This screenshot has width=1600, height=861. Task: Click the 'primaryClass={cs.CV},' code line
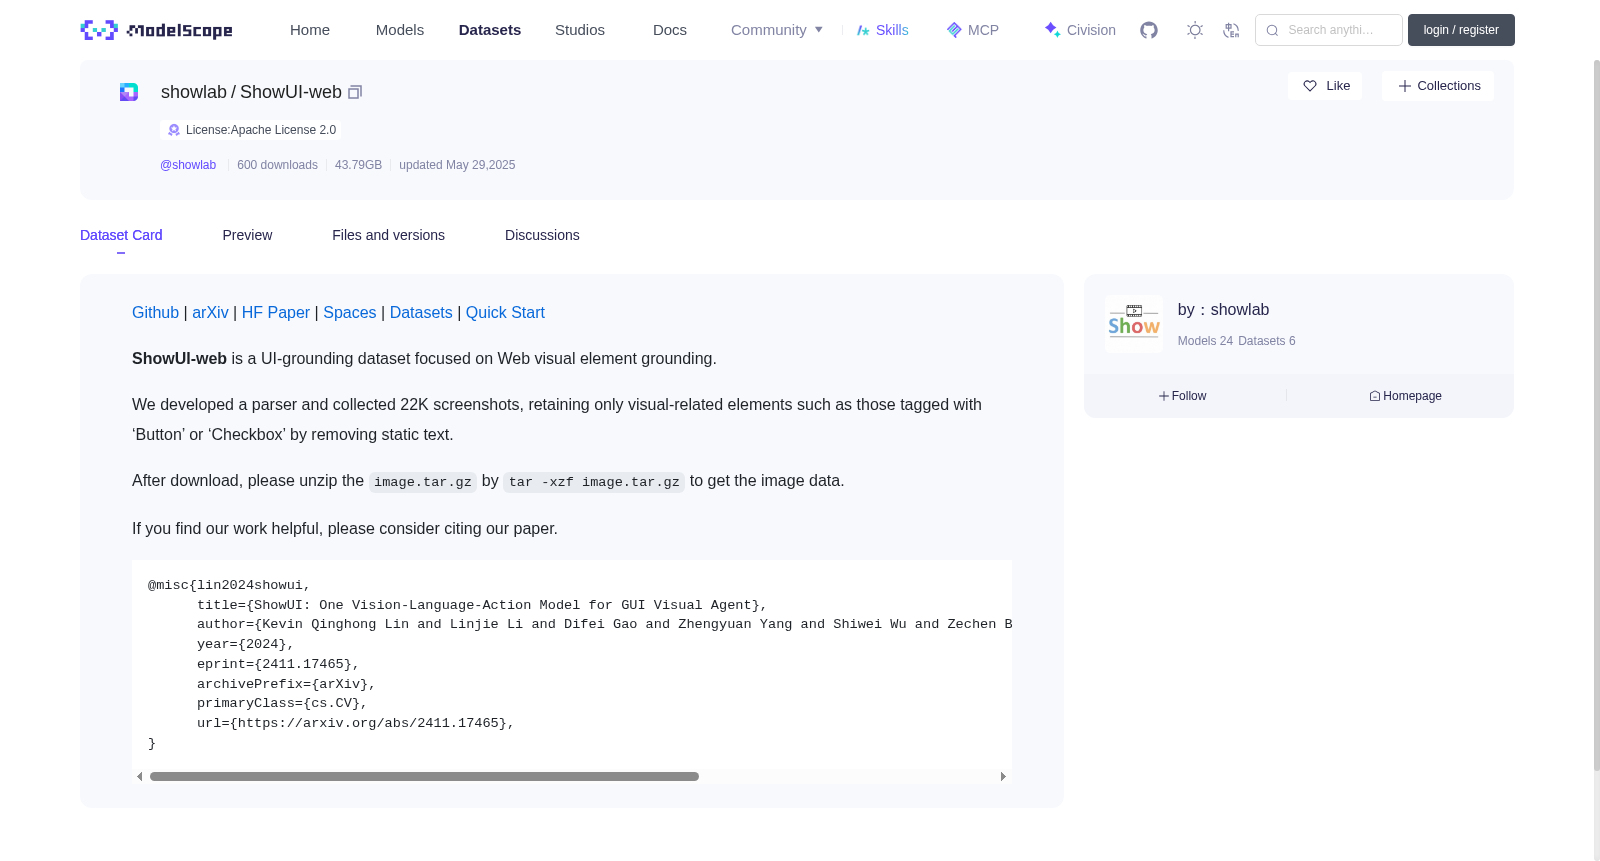[282, 703]
